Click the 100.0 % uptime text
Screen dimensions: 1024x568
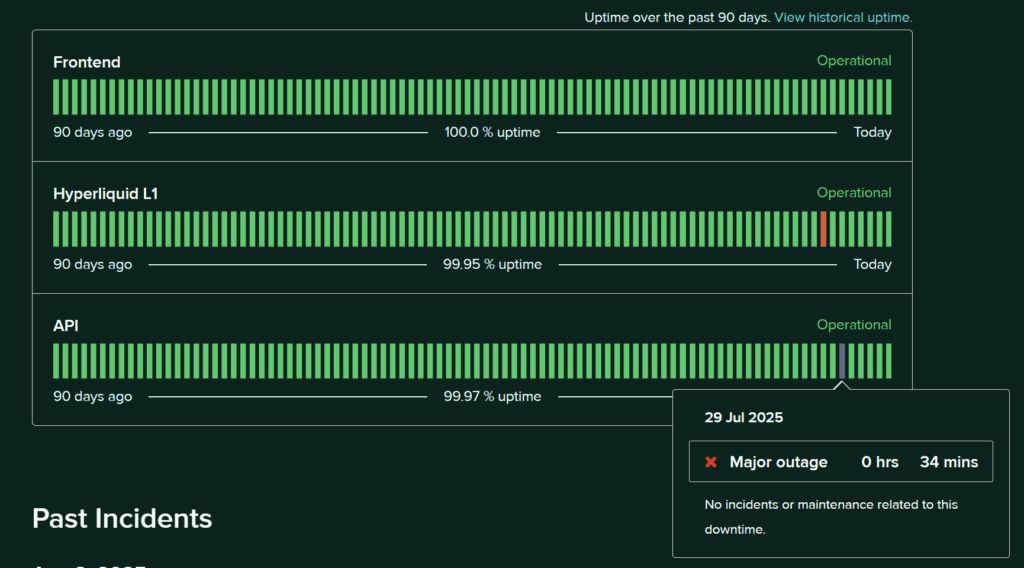click(492, 133)
